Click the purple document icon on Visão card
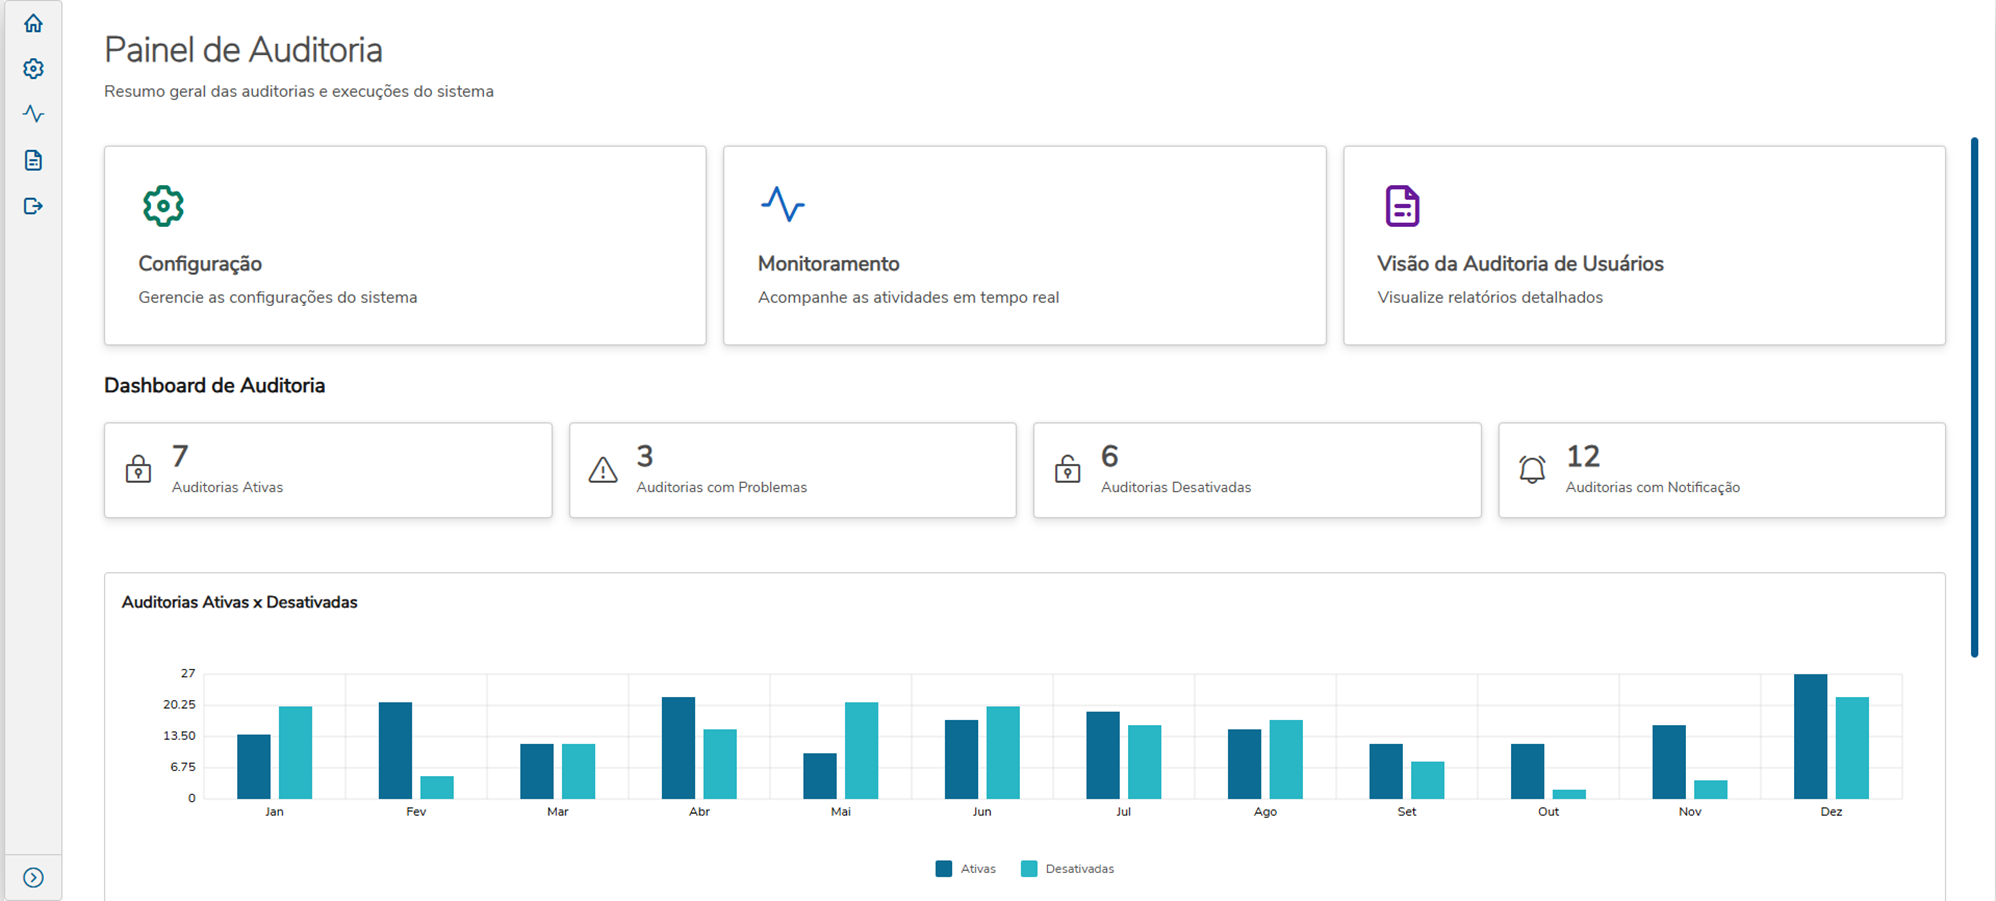This screenshot has height=901, width=1996. (x=1399, y=205)
